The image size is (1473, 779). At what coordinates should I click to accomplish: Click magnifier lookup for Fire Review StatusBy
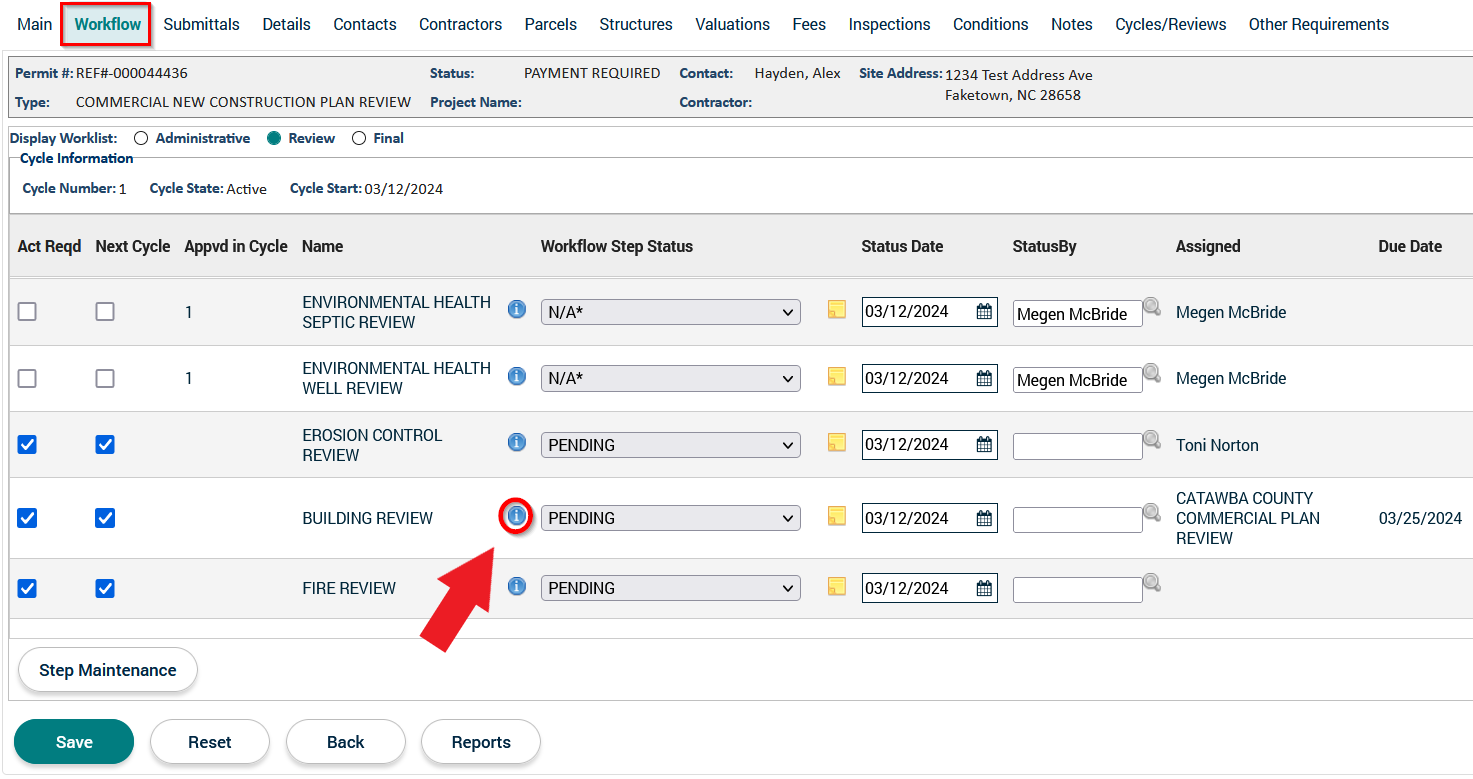(1152, 583)
